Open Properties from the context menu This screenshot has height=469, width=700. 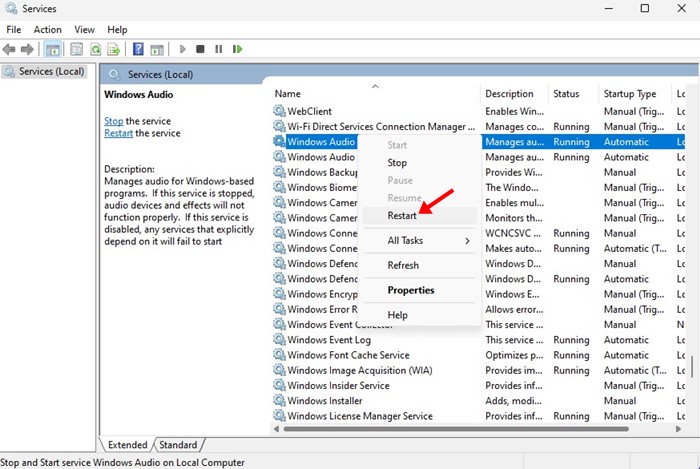click(x=411, y=290)
